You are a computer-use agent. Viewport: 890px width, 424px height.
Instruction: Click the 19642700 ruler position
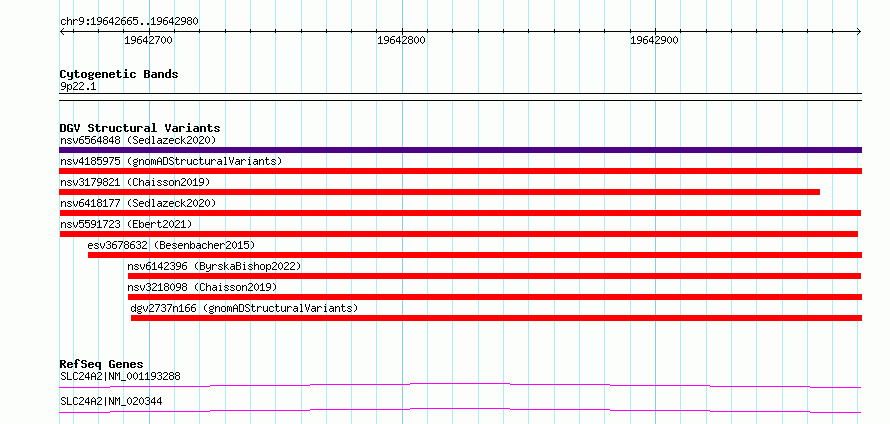[x=149, y=40]
